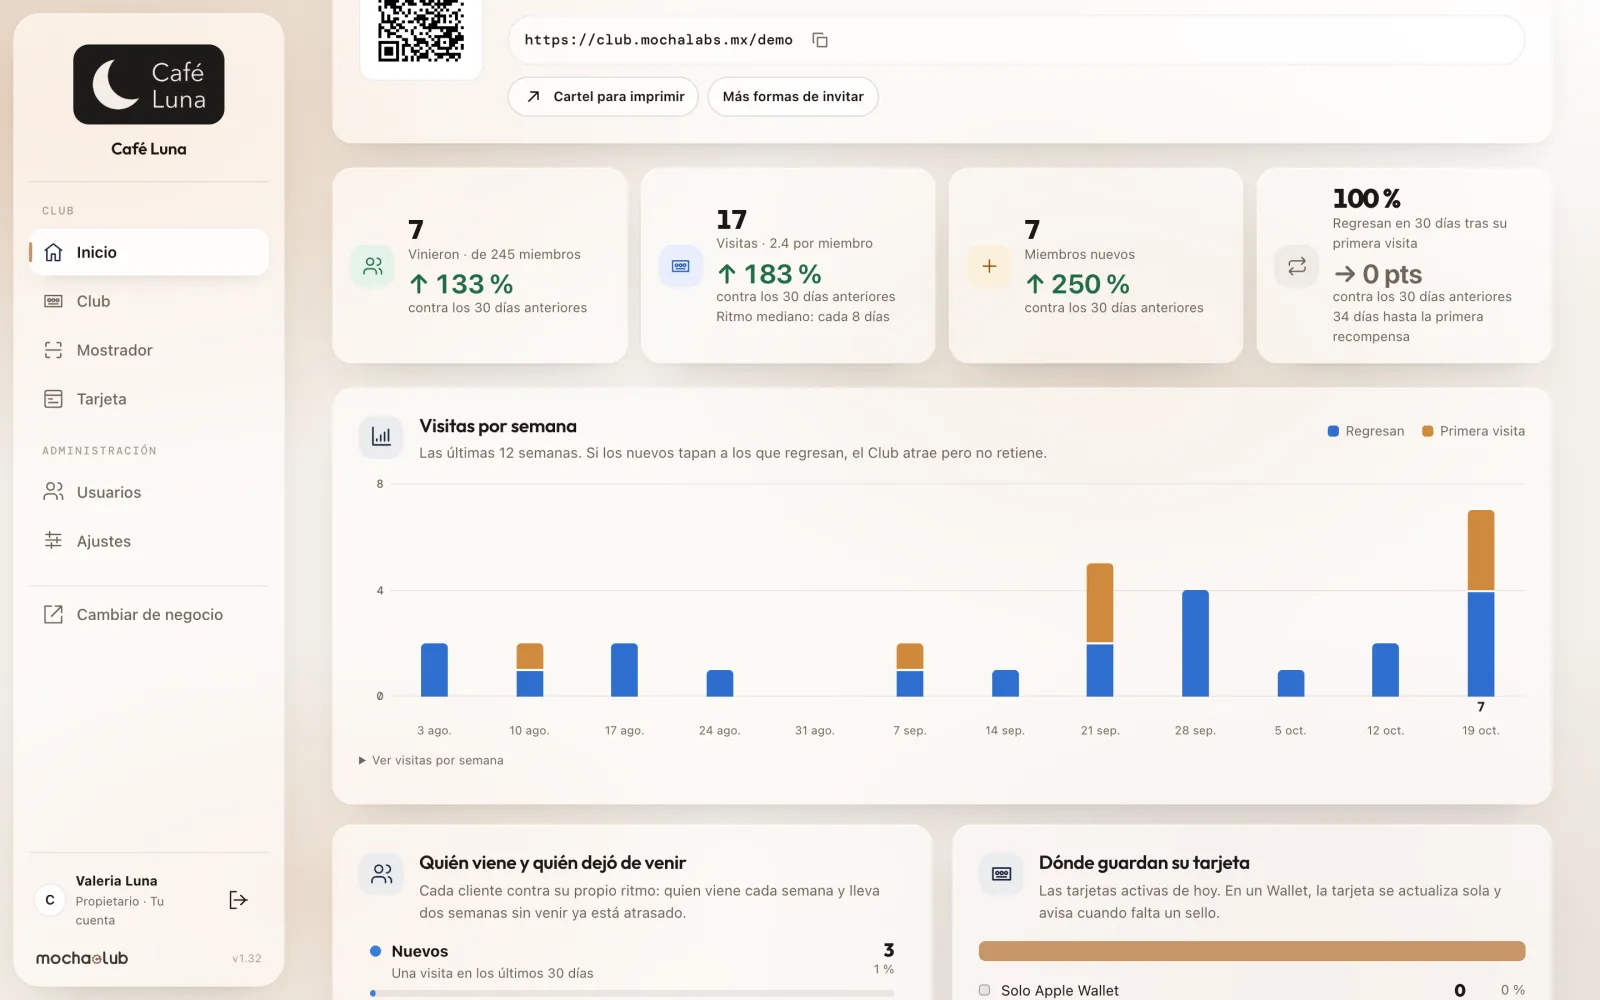Open Usuarios administration page

(x=149, y=492)
